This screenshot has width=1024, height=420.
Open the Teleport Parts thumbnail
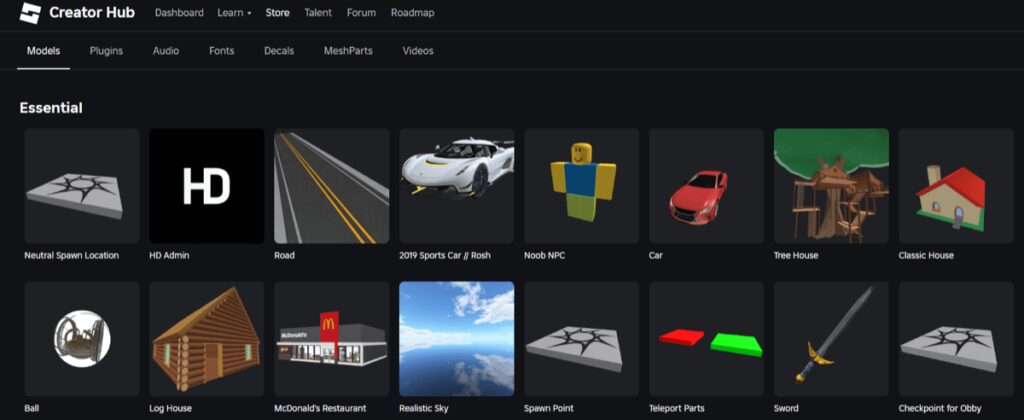(707, 339)
